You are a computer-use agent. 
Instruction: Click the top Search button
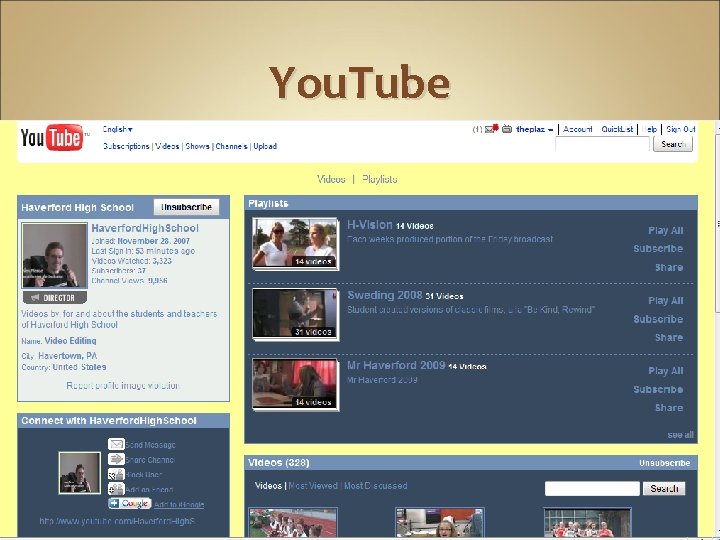673,144
